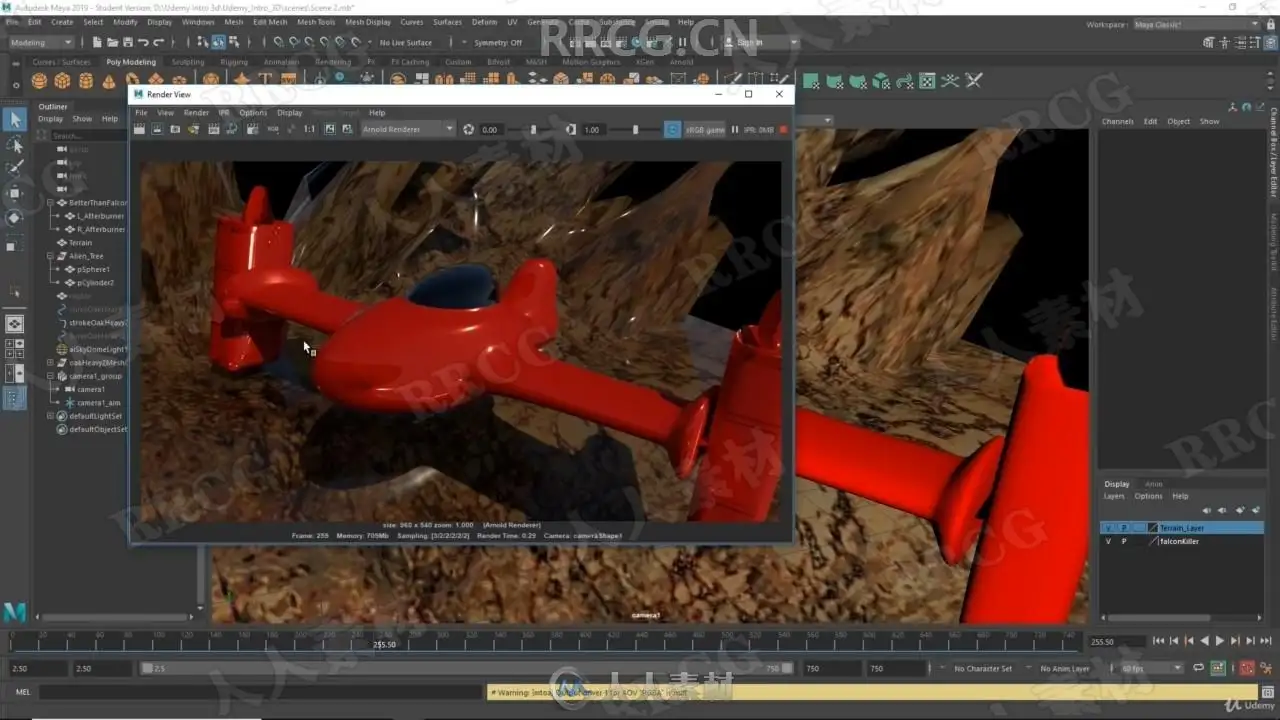
Task: Select the arrow Select tool in toolbox
Action: [15, 119]
